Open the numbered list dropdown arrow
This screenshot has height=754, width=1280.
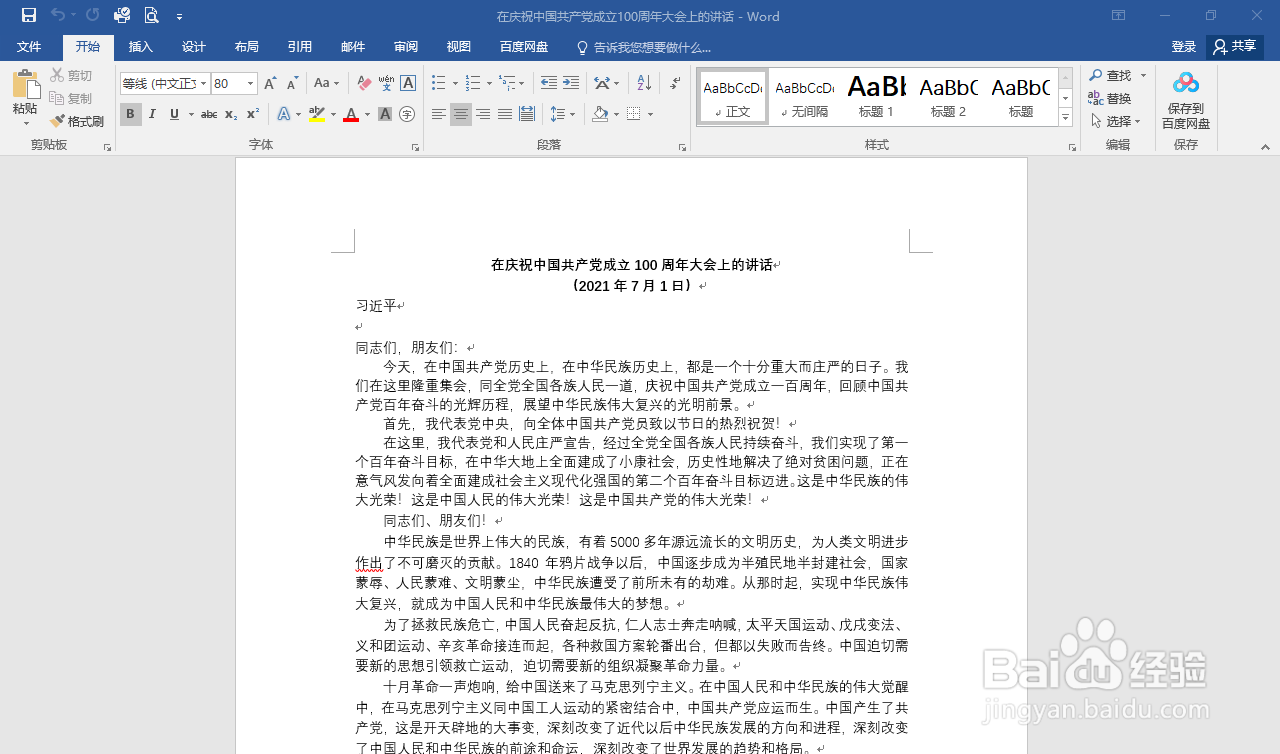pos(489,83)
